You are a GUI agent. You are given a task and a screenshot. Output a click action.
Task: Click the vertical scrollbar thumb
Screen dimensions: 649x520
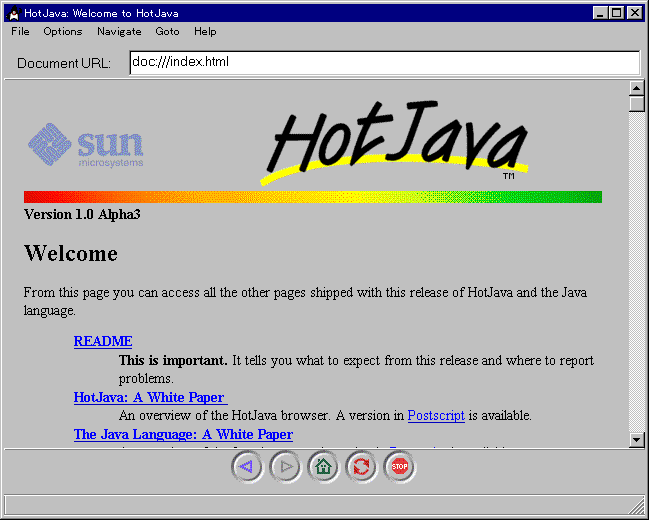(636, 104)
